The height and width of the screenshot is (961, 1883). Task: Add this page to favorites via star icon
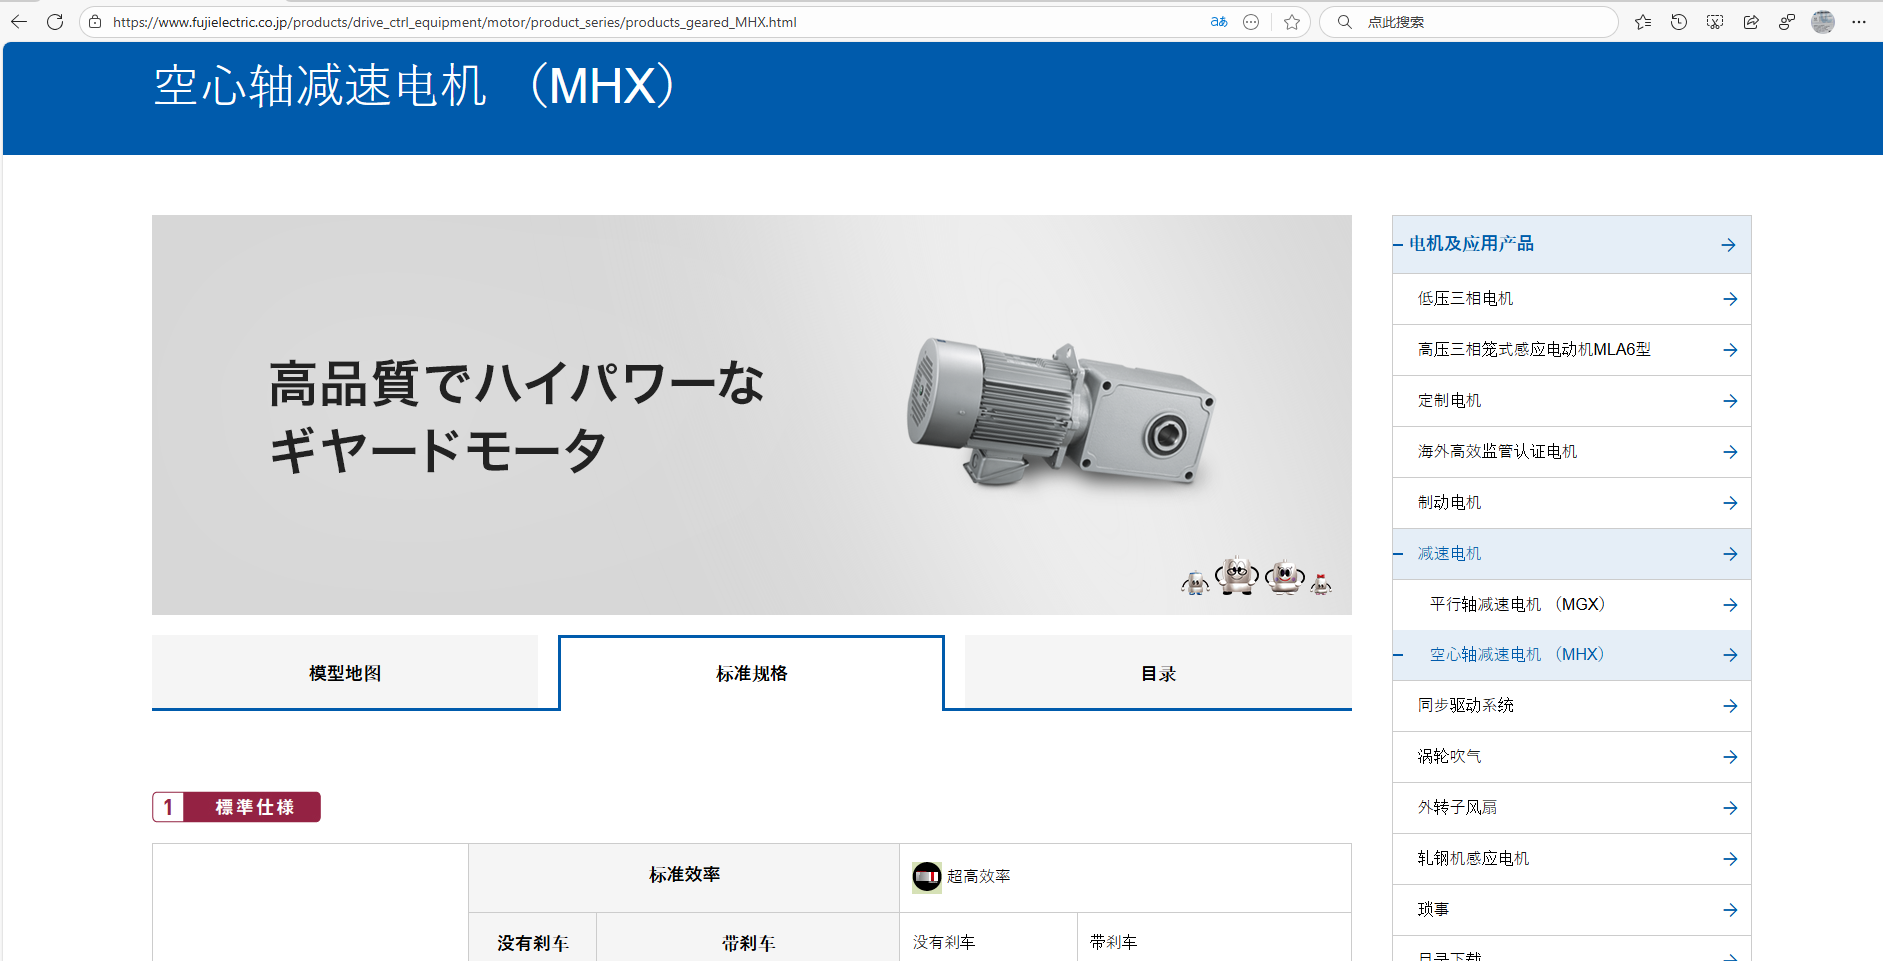(x=1292, y=21)
